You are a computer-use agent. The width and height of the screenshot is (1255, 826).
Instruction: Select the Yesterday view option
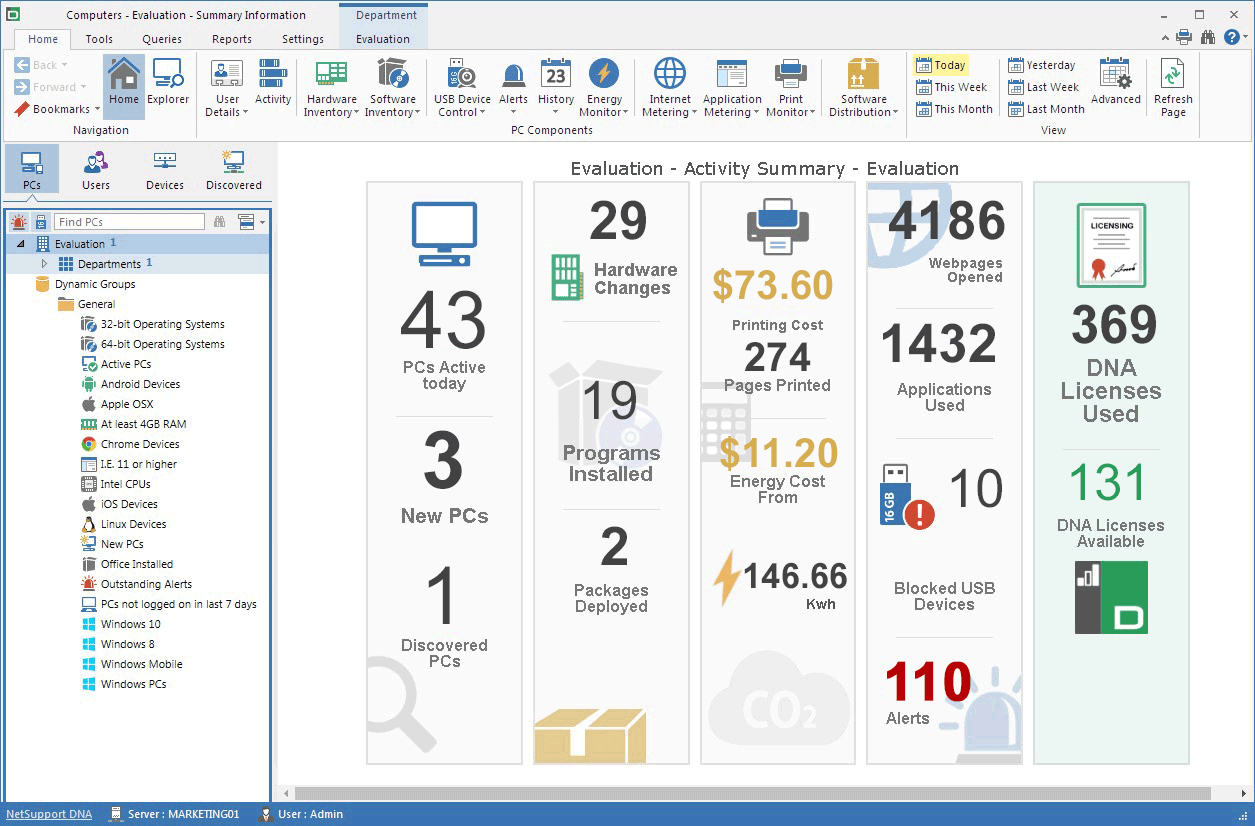1042,65
